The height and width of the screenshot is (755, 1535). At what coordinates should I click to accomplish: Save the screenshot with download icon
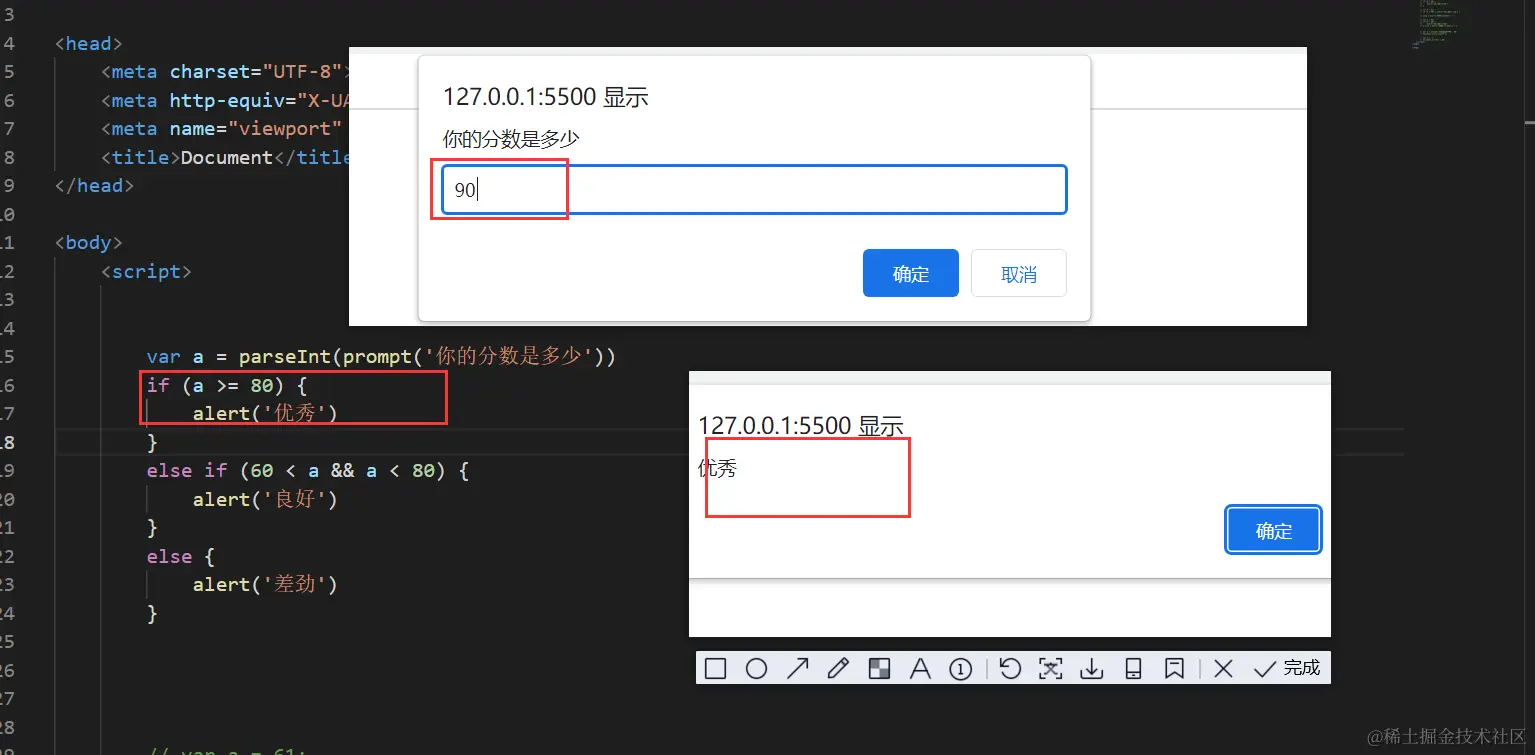click(1092, 669)
